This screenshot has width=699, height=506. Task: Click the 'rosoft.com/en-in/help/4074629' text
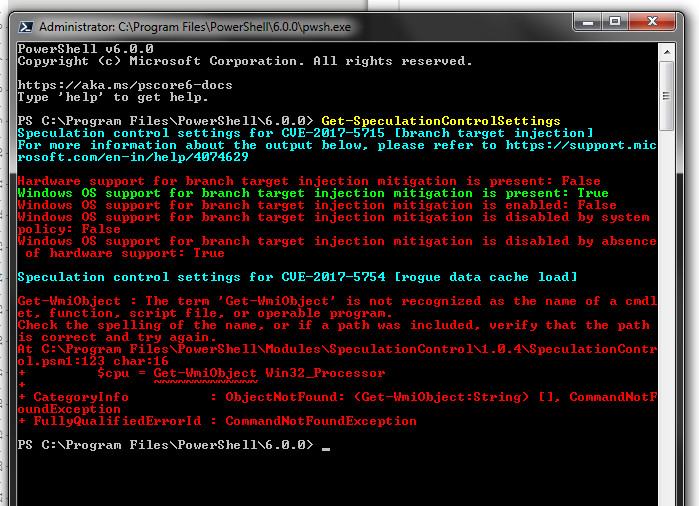tap(133, 157)
